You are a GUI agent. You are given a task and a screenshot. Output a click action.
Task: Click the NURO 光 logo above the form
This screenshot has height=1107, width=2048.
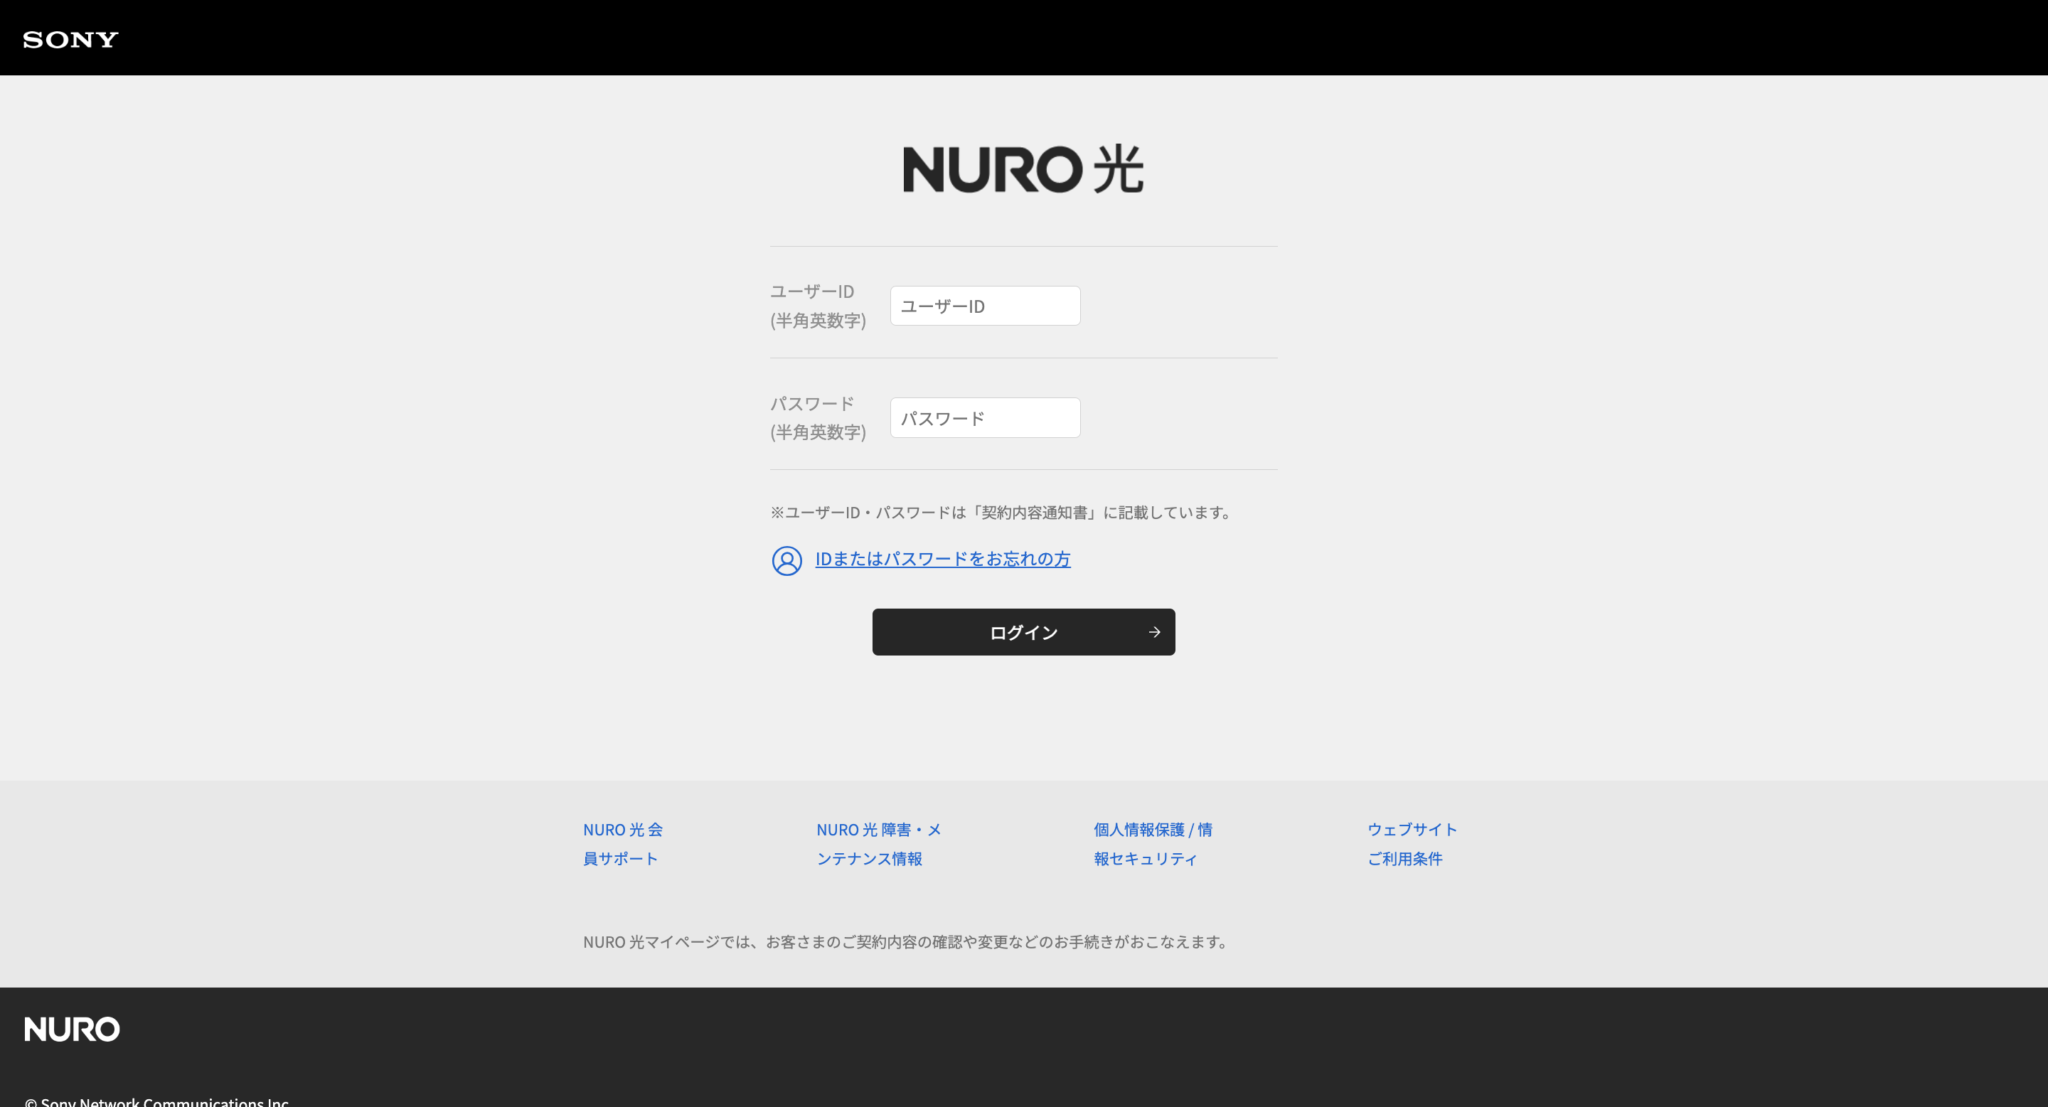click(x=1022, y=170)
